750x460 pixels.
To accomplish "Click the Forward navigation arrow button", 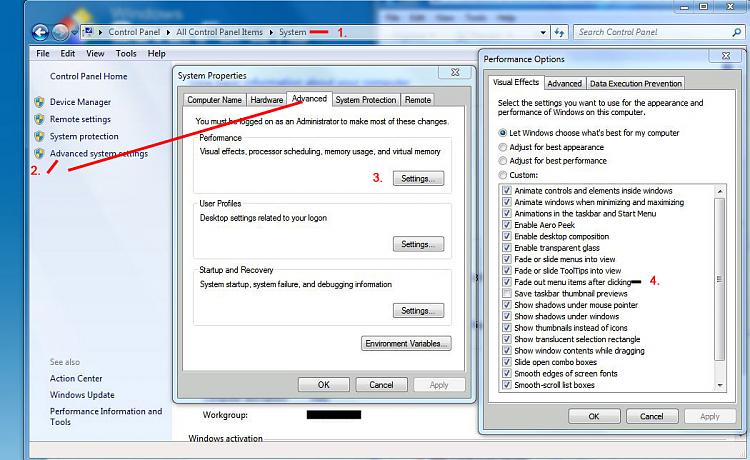I will point(60,33).
